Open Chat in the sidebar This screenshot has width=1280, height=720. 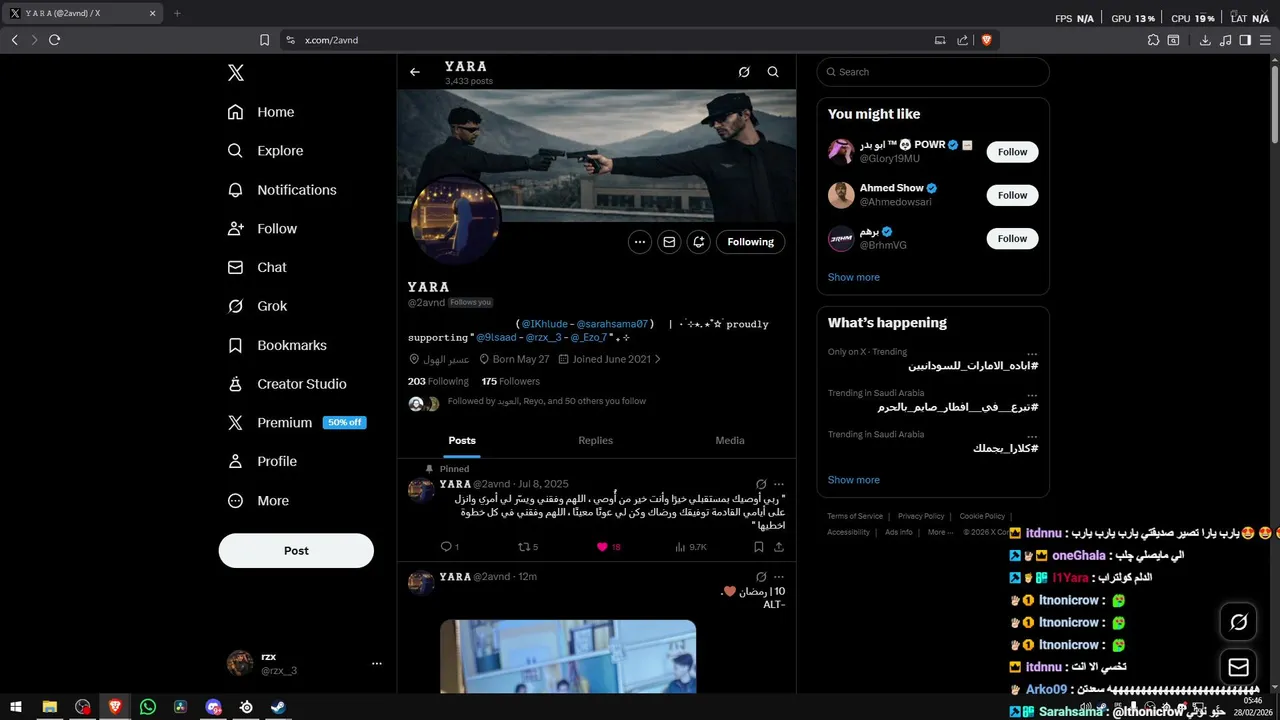257,268
